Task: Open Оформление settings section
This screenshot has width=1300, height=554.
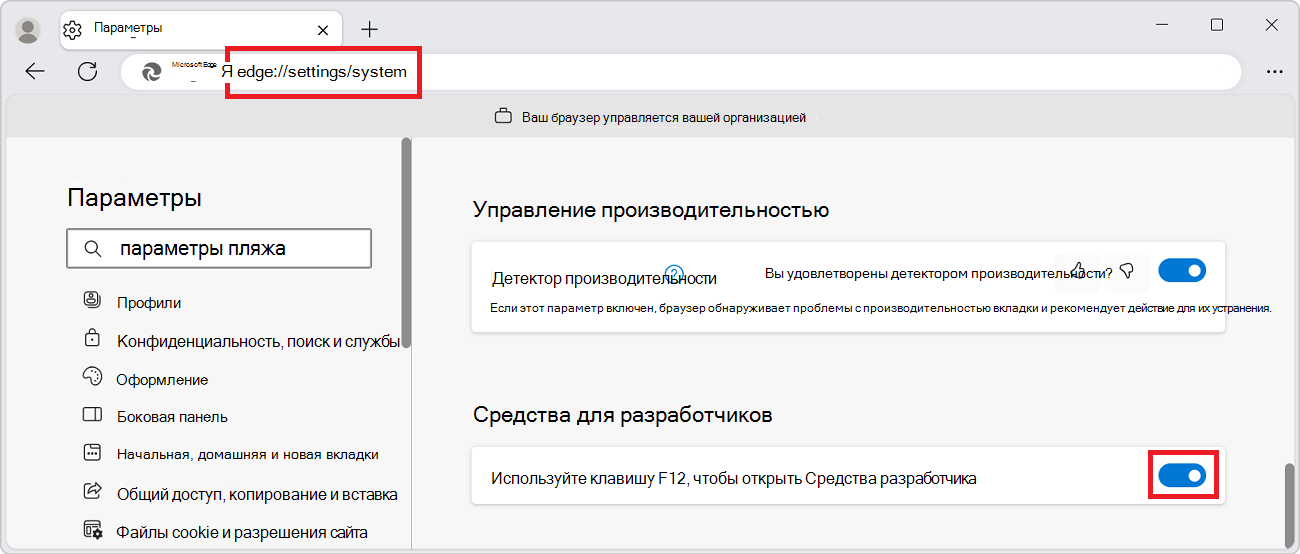Action: (x=163, y=380)
